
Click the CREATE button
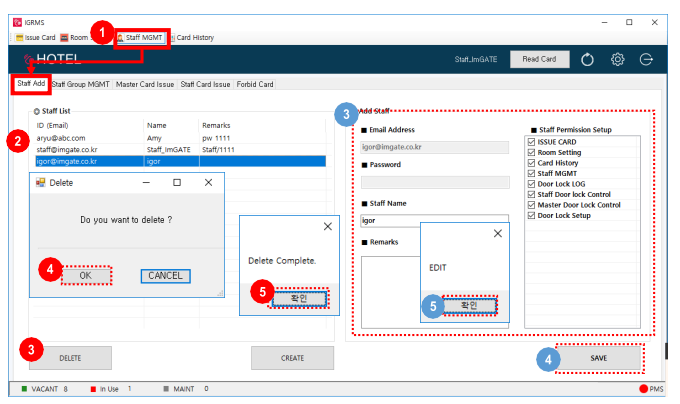292,358
